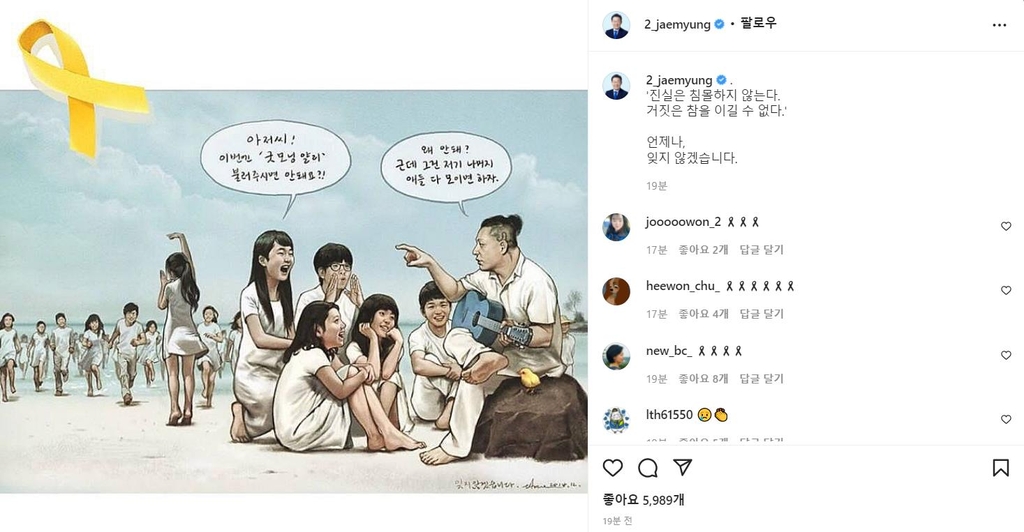Click the 팔로우 follow button
The width and height of the screenshot is (1024, 532).
click(x=759, y=23)
